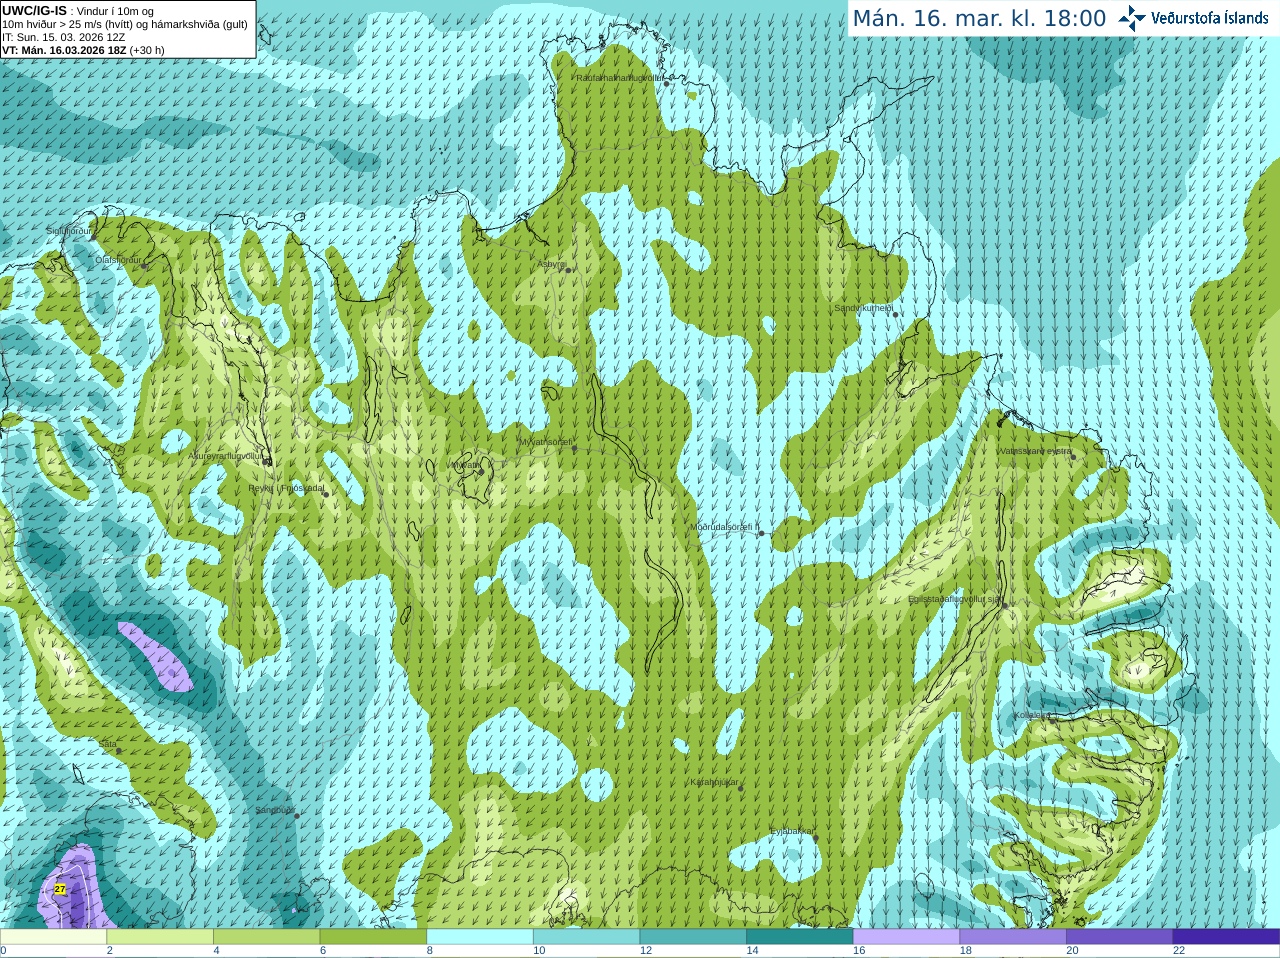Click the legend value 8
1280x958 pixels.
tap(430, 951)
